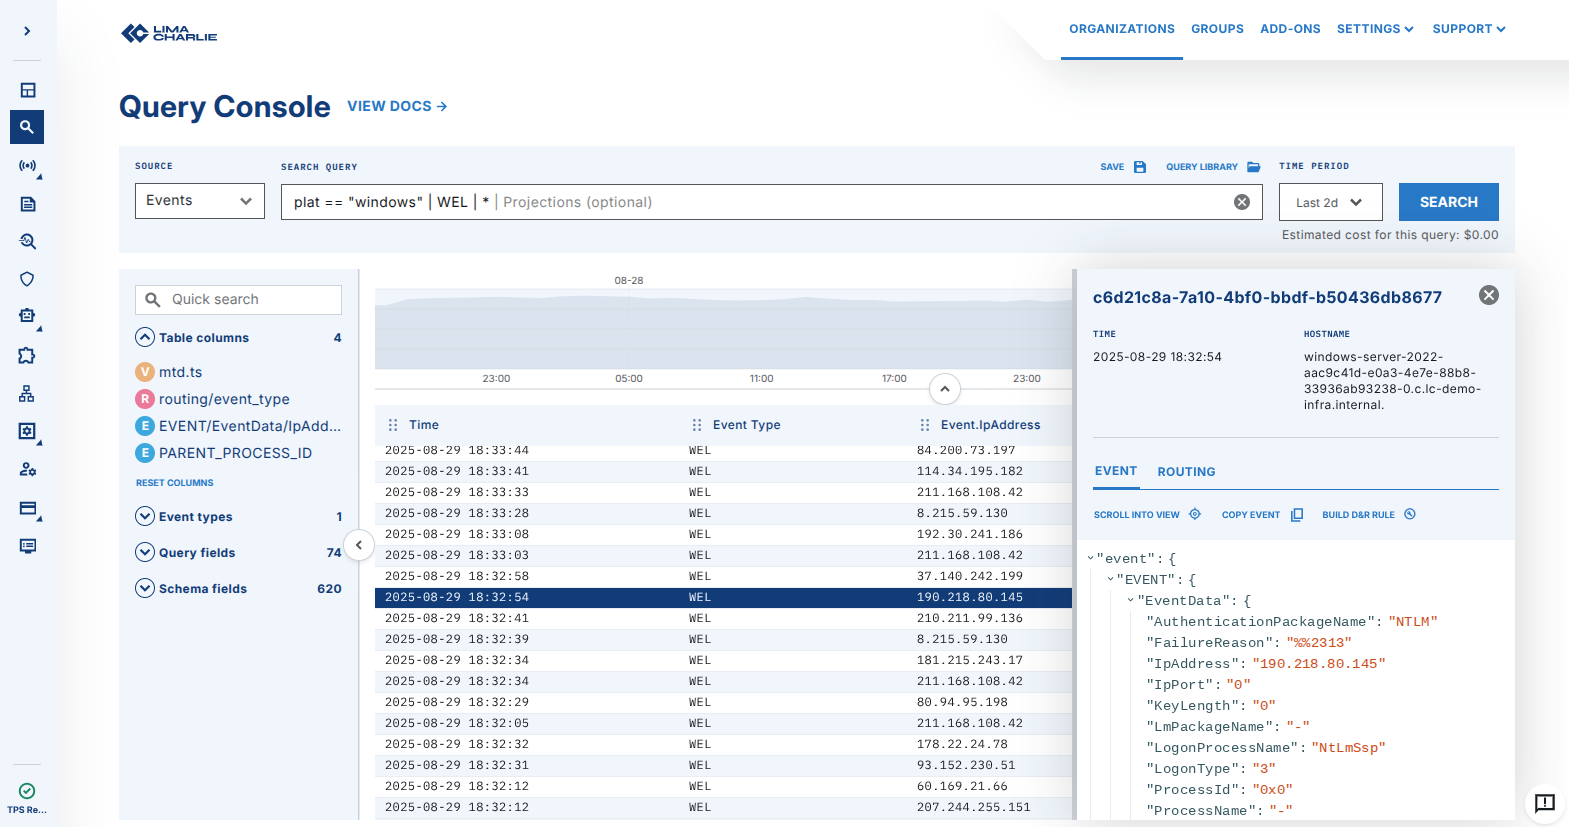Click the Save query disk icon
1569x827 pixels.
coord(1139,167)
